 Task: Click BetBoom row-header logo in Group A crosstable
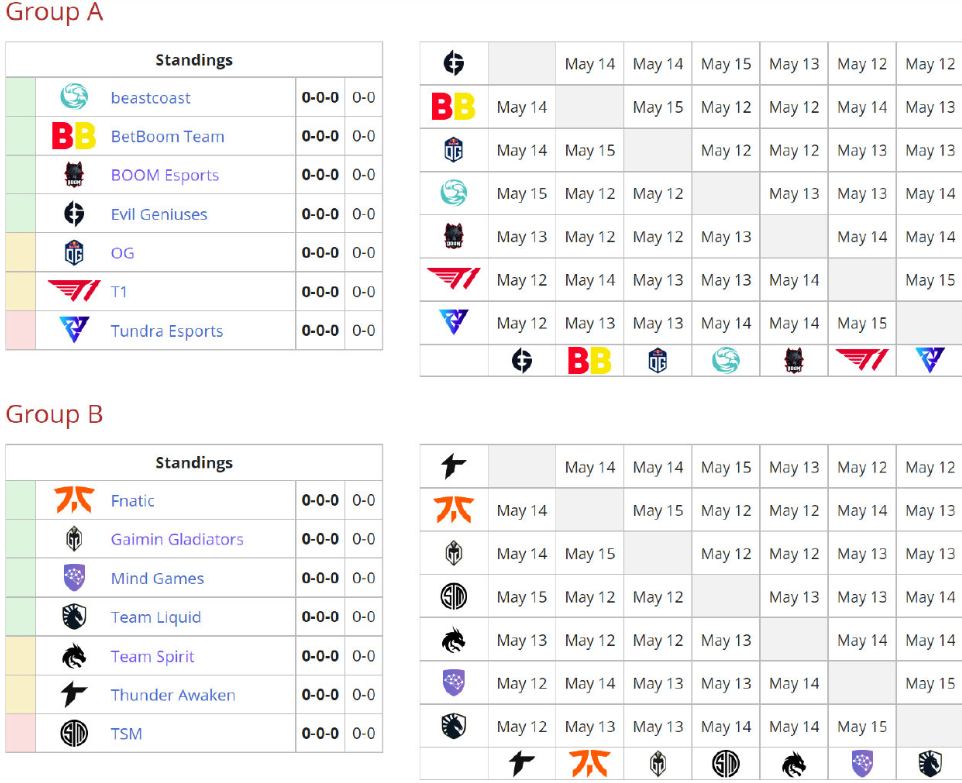point(453,107)
